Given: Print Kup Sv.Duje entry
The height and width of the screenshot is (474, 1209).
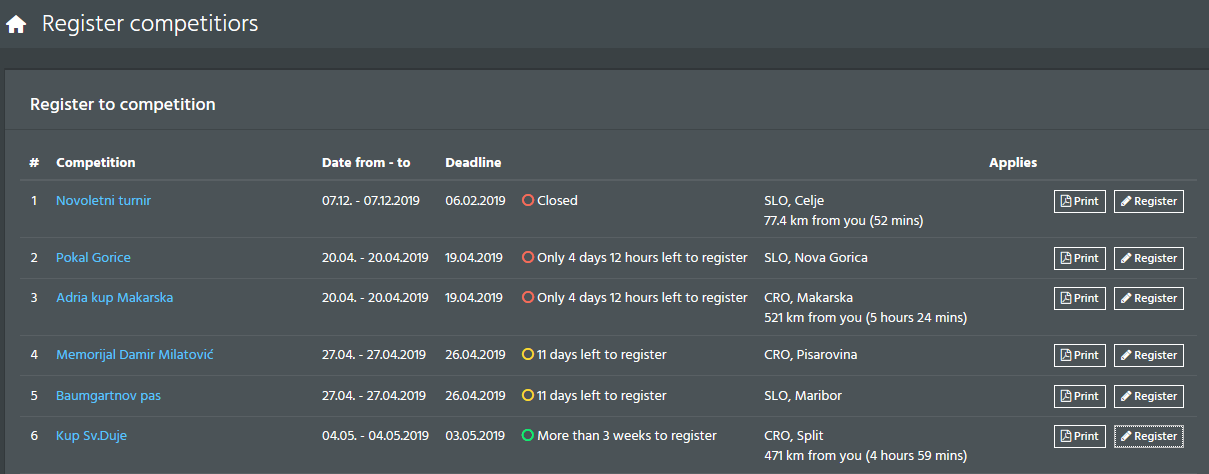Looking at the screenshot, I should coord(1079,436).
